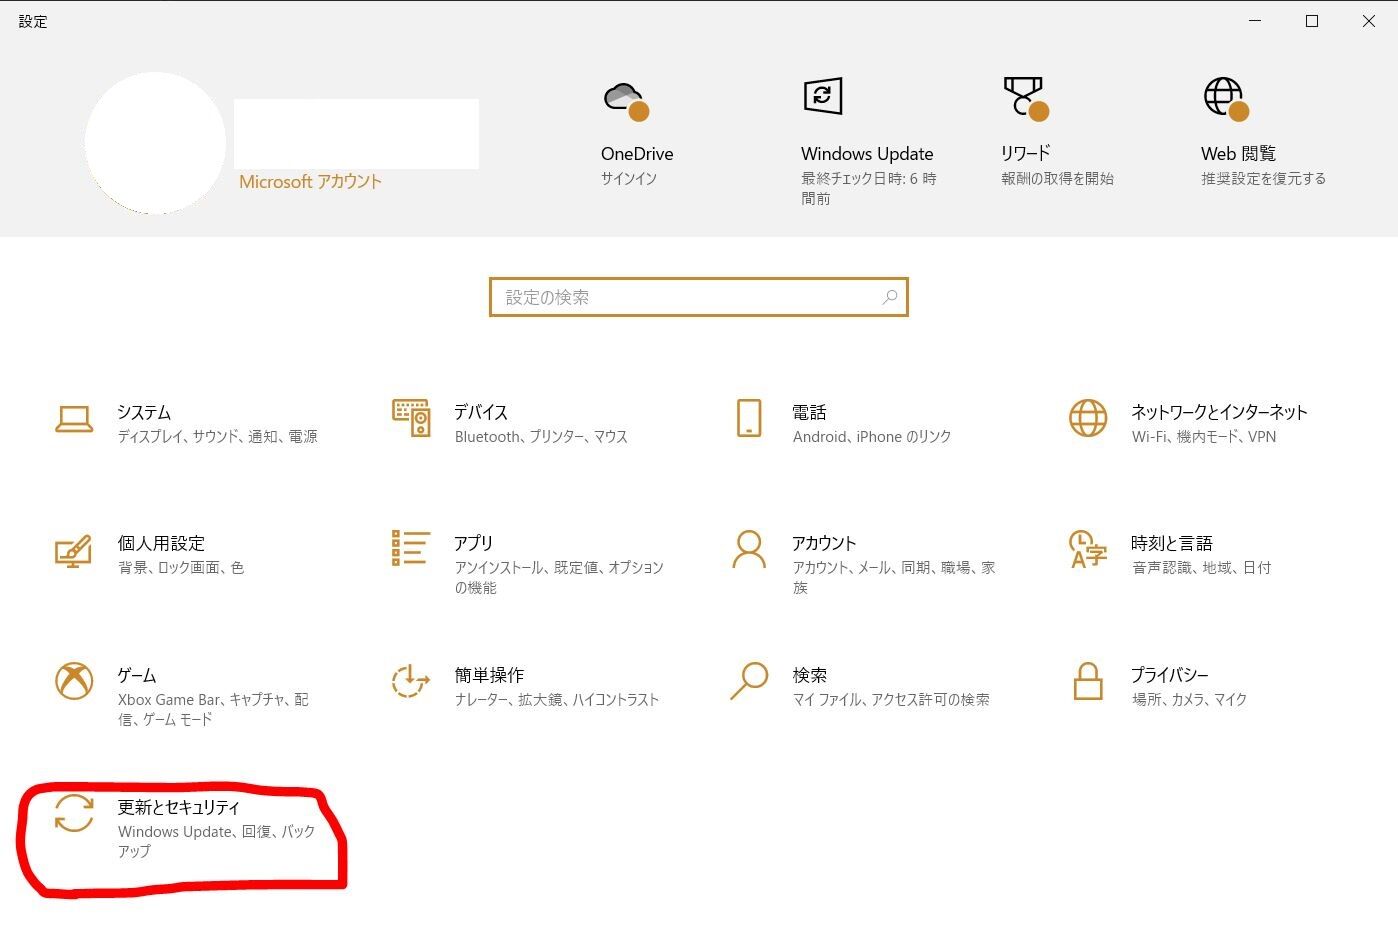Close the 設定 window
Screen dimensions: 1398x945
[x=1369, y=21]
